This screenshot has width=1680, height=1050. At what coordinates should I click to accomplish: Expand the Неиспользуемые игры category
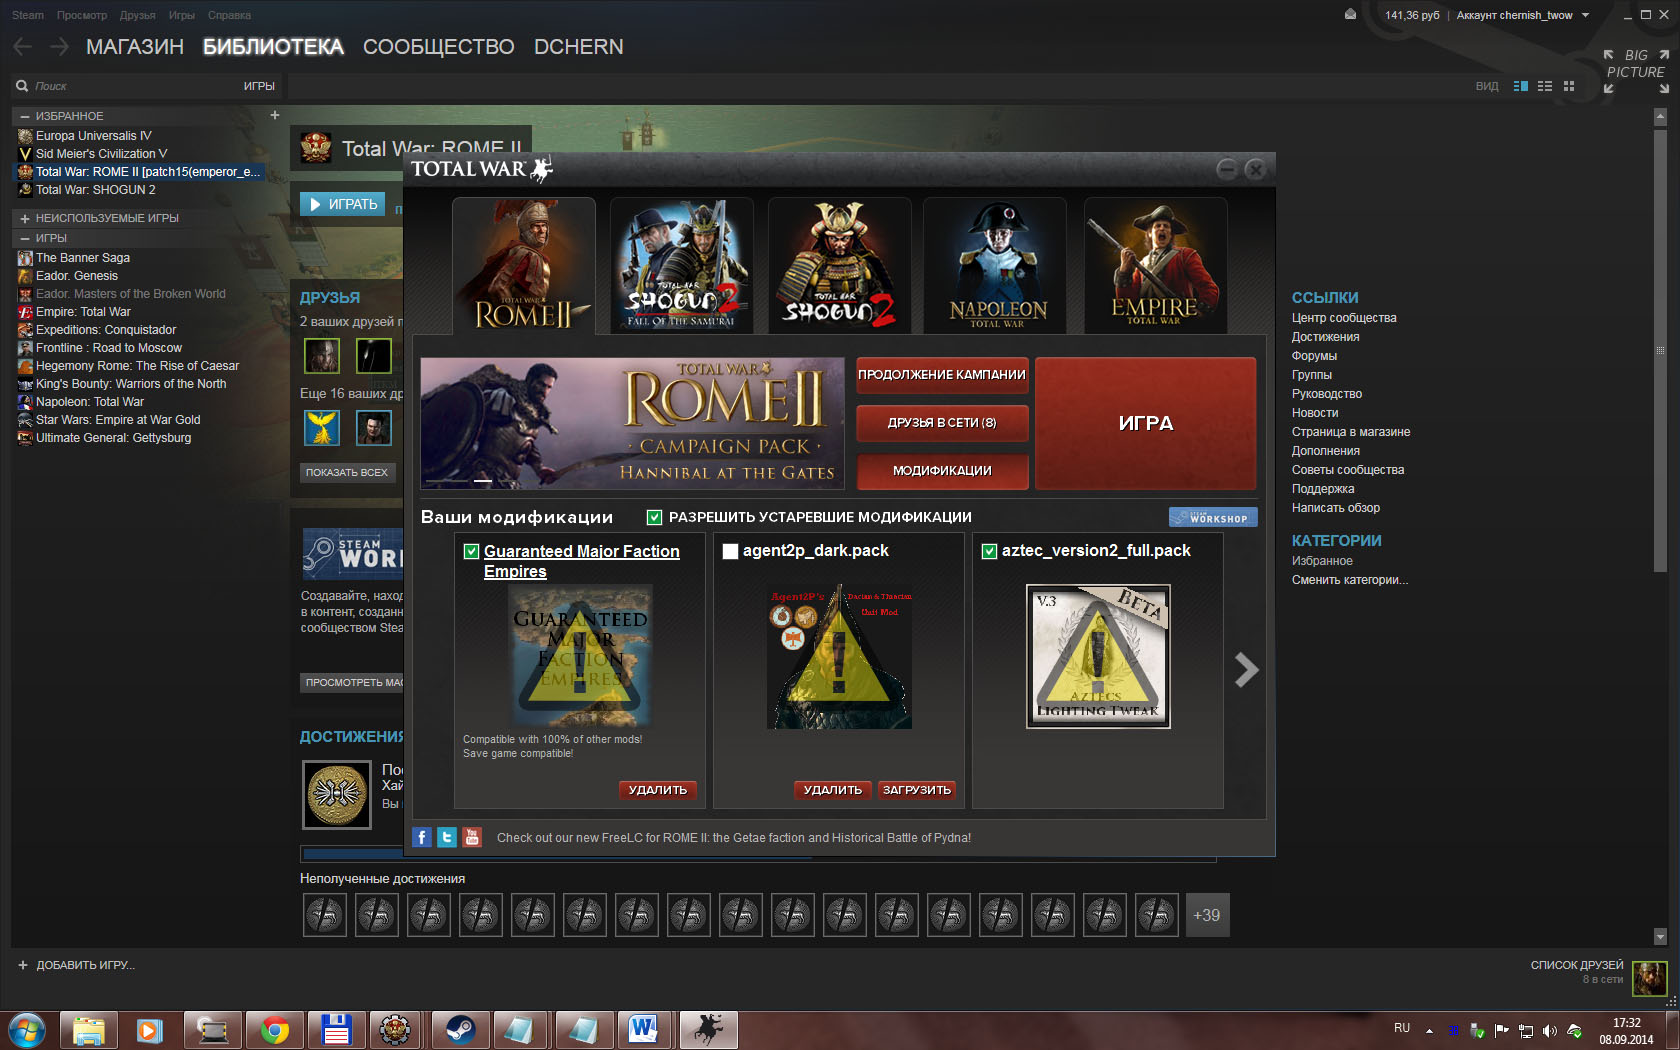click(25, 218)
